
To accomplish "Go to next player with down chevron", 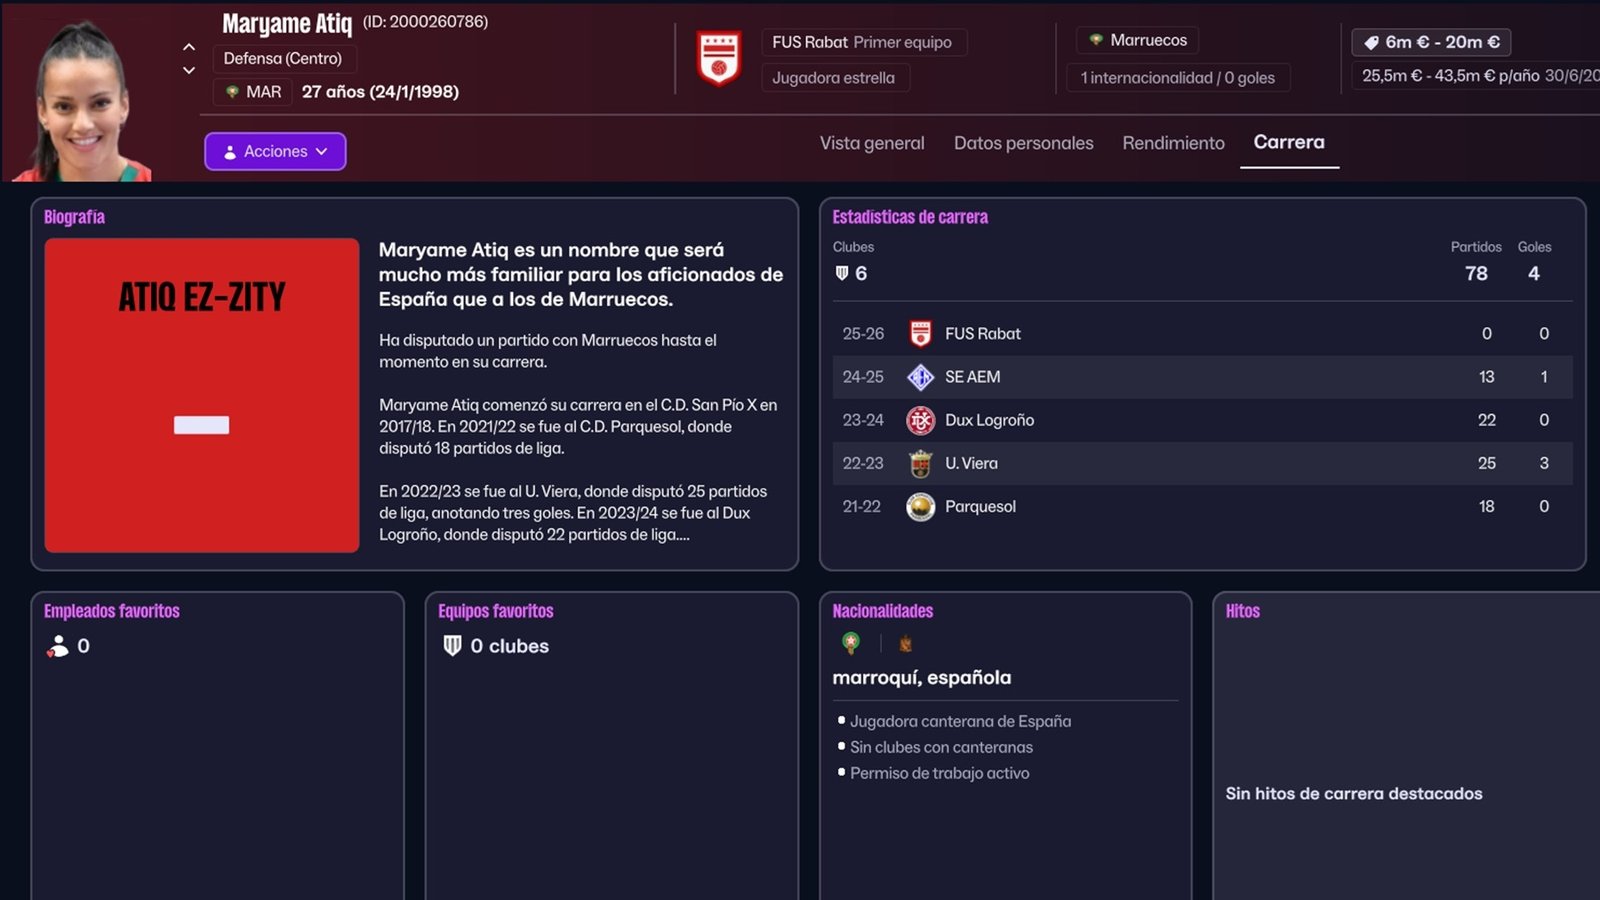I will click(x=189, y=71).
